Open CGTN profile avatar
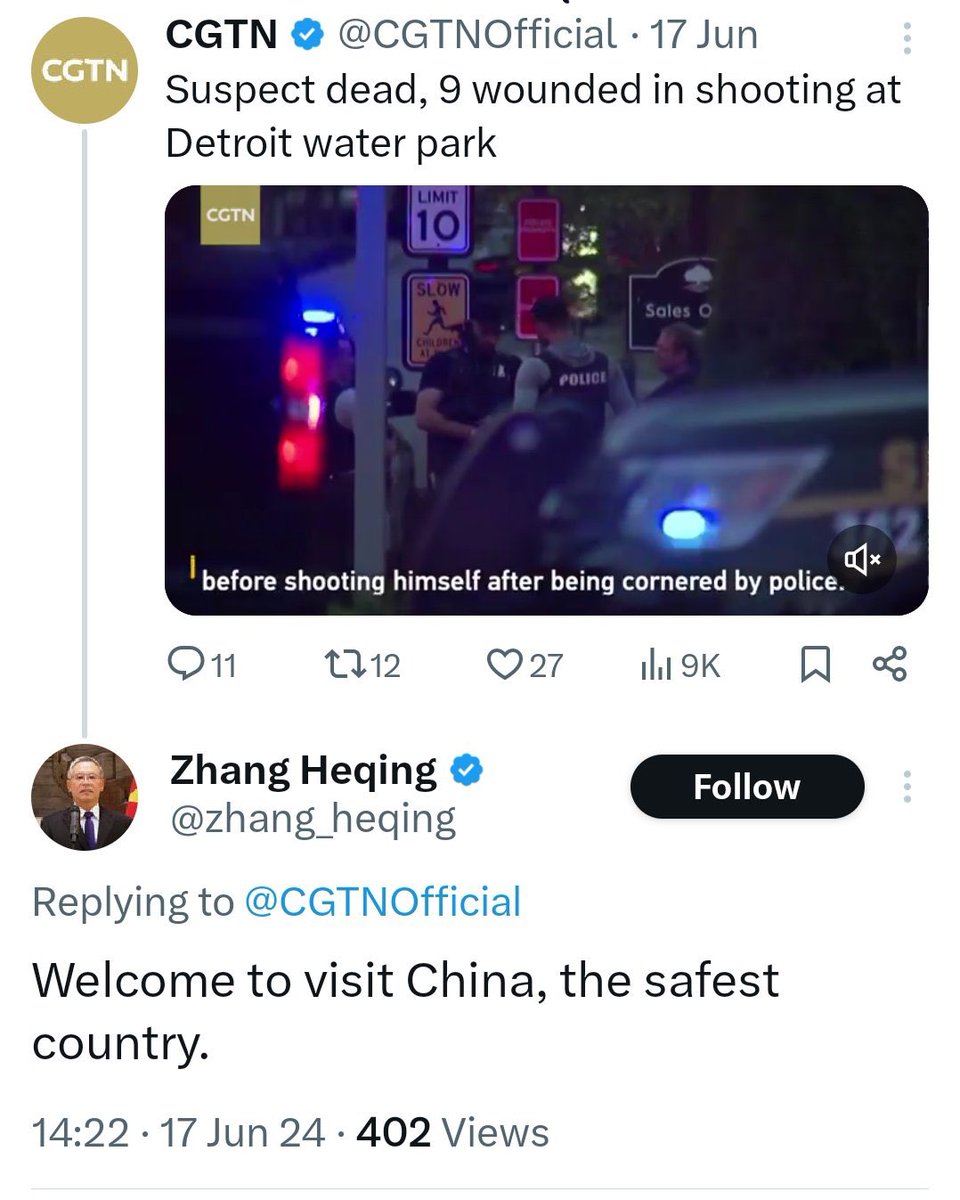This screenshot has width=960, height=1200. pos(85,69)
